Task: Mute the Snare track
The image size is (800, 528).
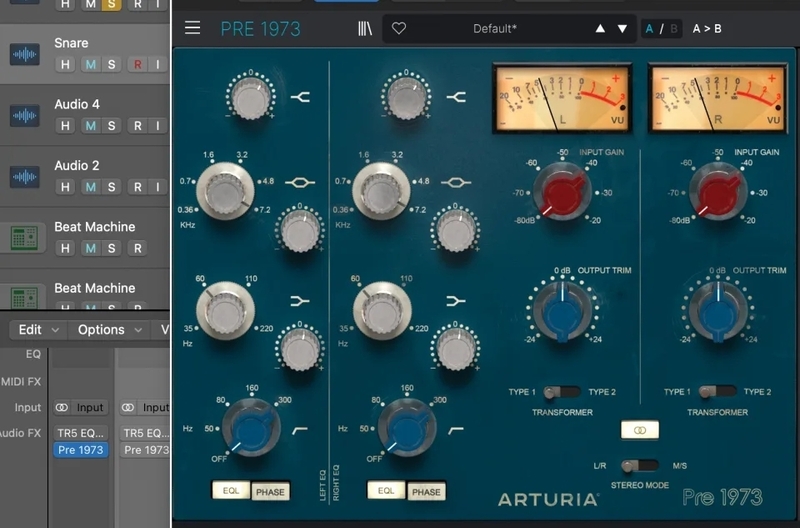Action: coord(90,64)
